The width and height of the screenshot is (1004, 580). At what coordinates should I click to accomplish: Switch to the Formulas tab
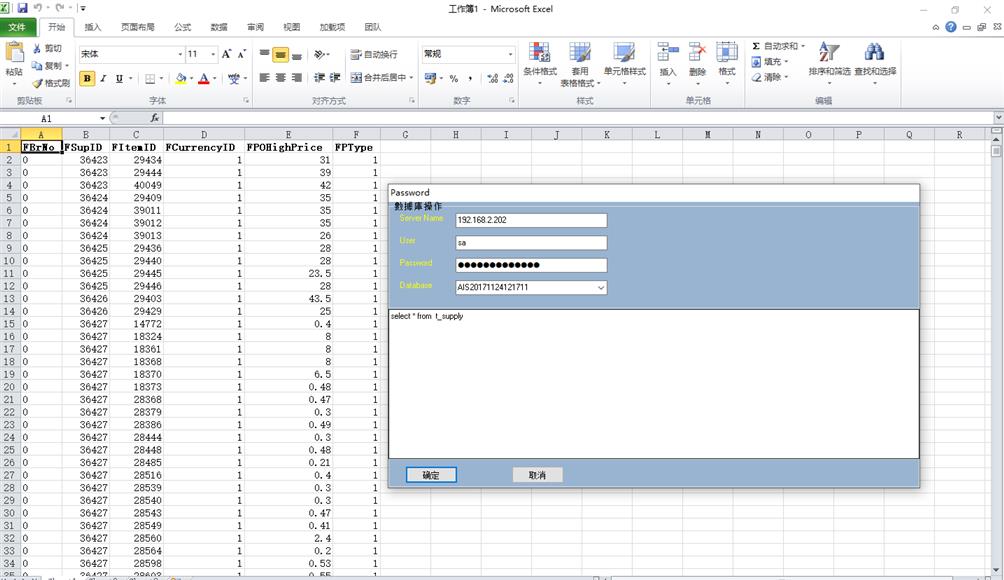182,27
